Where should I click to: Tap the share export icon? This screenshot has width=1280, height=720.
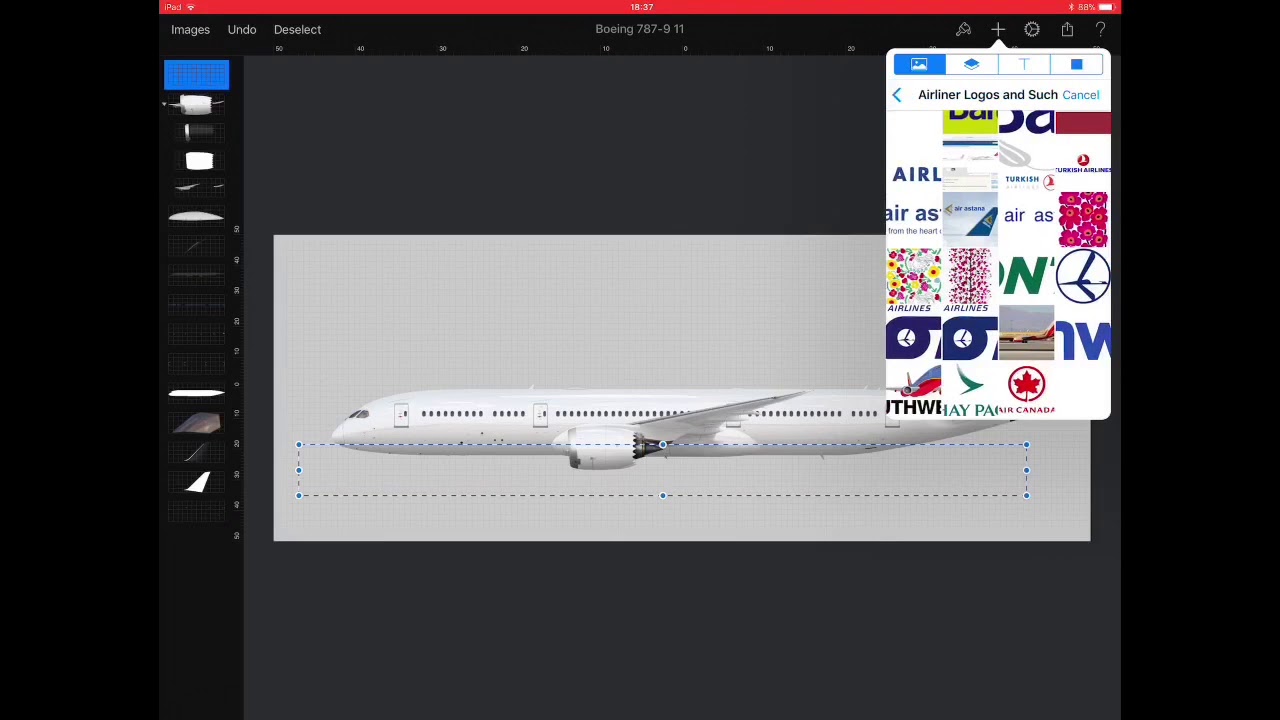pos(1067,30)
